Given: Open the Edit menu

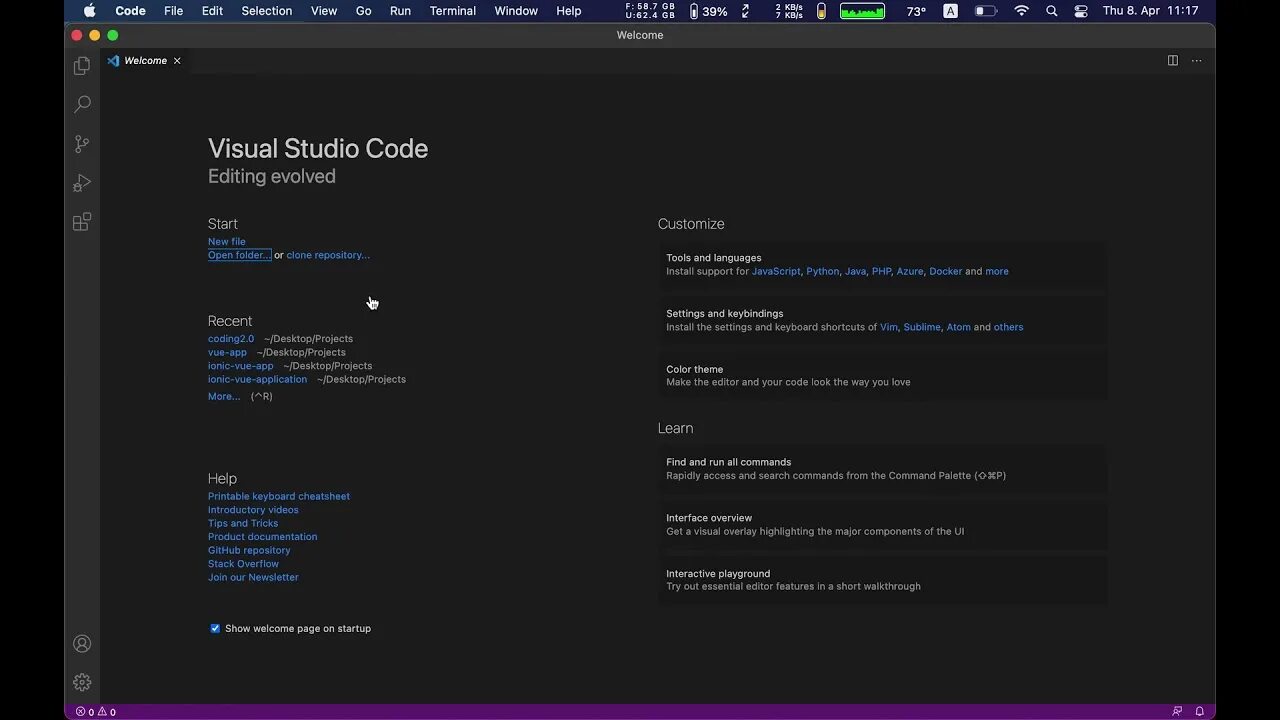Looking at the screenshot, I should pyautogui.click(x=212, y=11).
